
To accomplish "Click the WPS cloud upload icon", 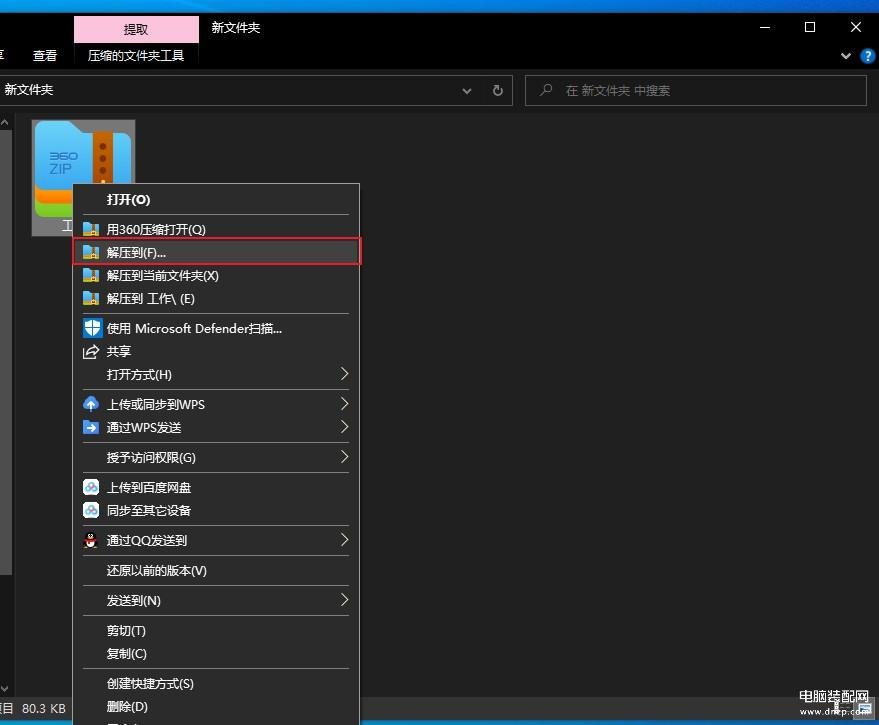I will tap(91, 405).
